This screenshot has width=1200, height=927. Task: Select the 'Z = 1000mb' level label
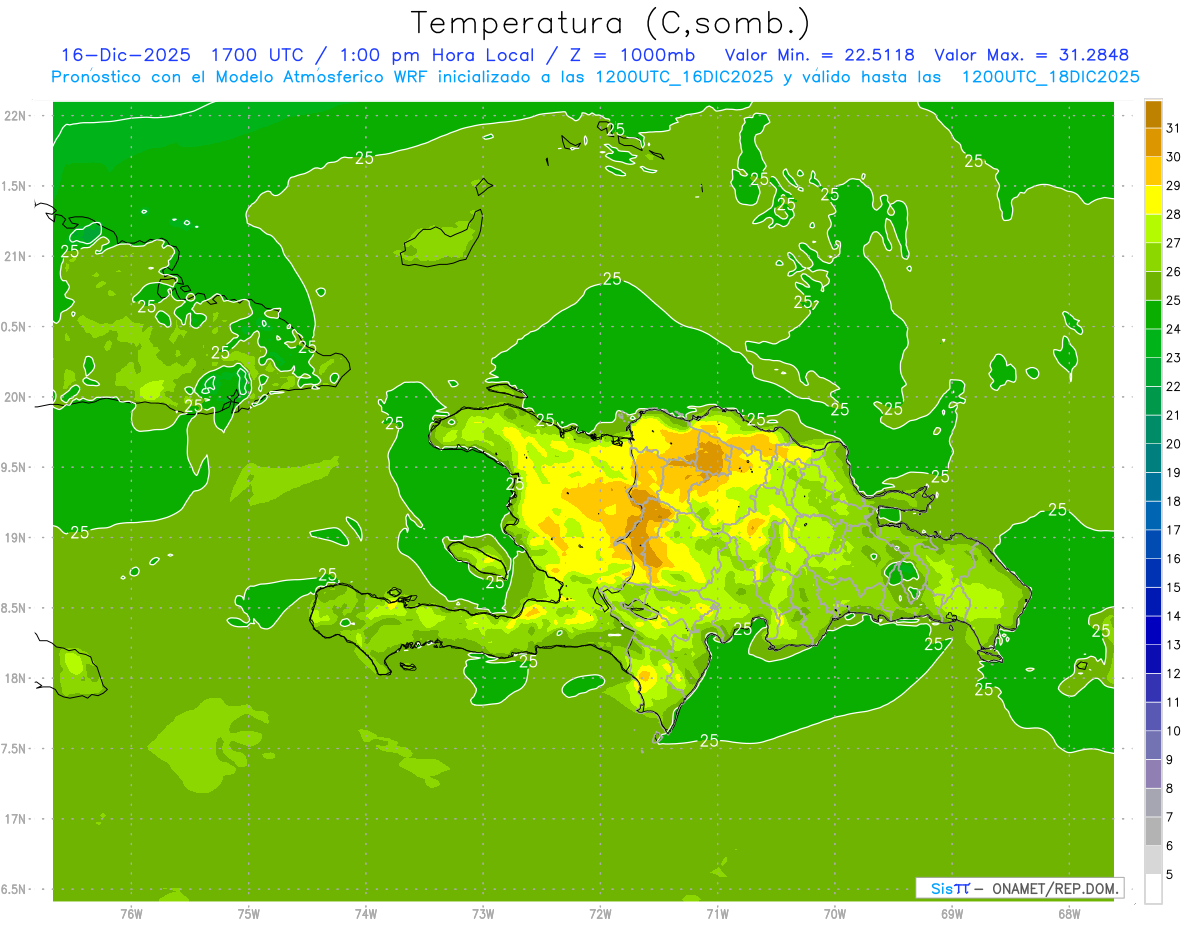click(631, 54)
